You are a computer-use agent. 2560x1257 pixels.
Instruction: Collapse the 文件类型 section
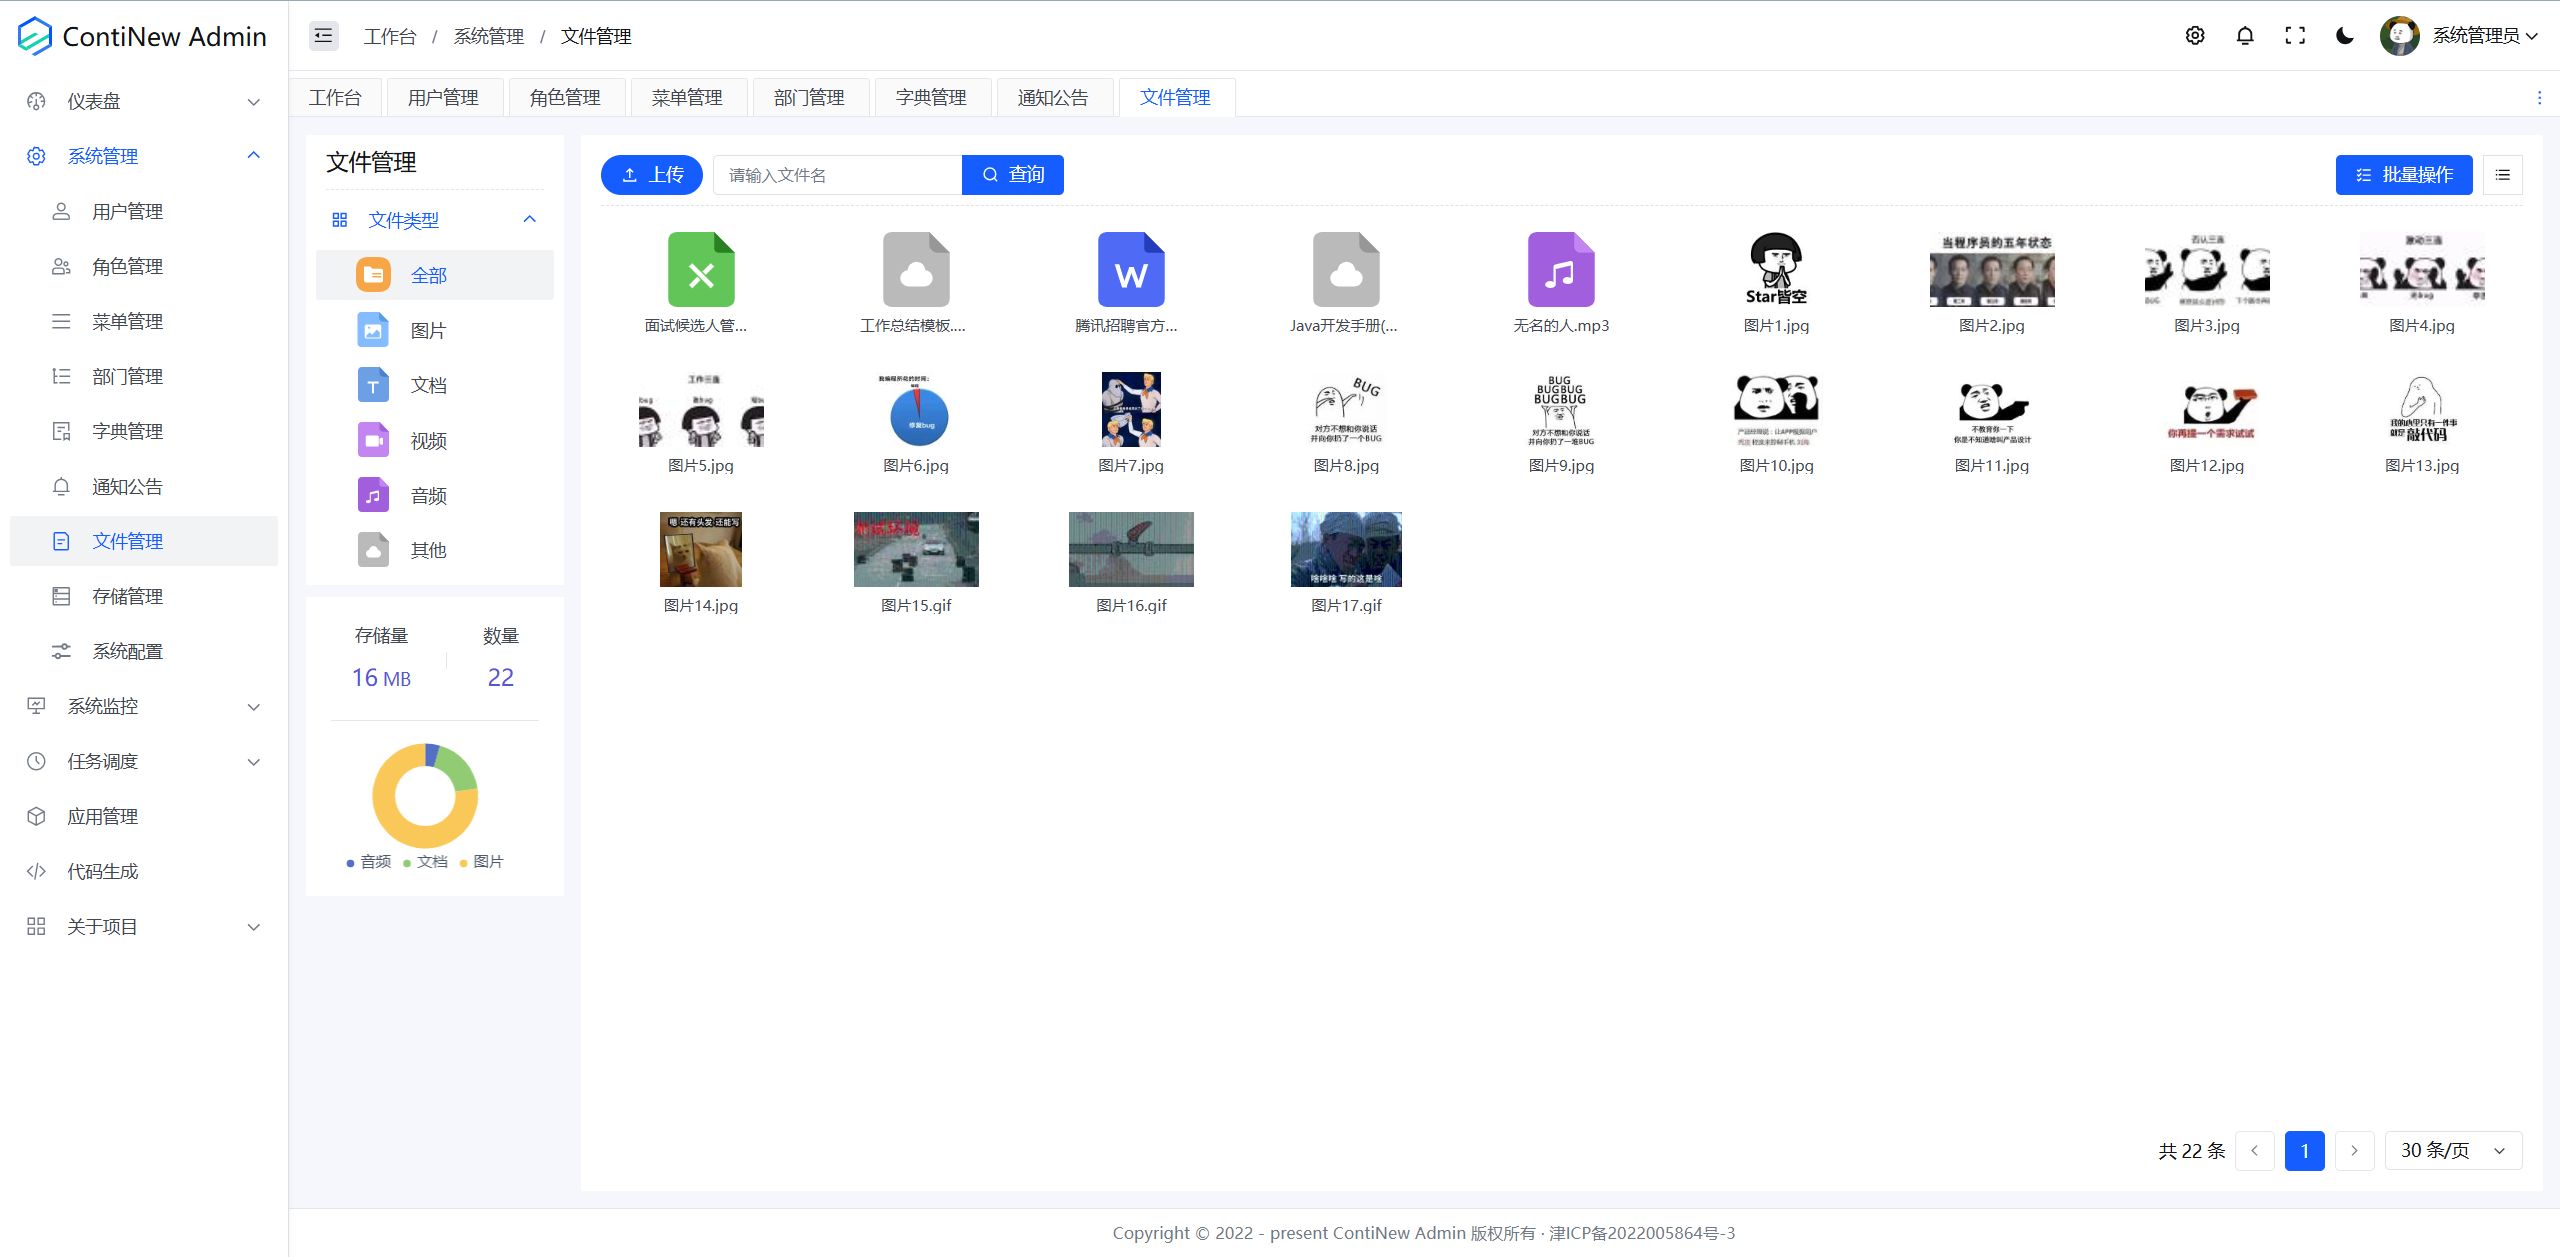pos(530,220)
